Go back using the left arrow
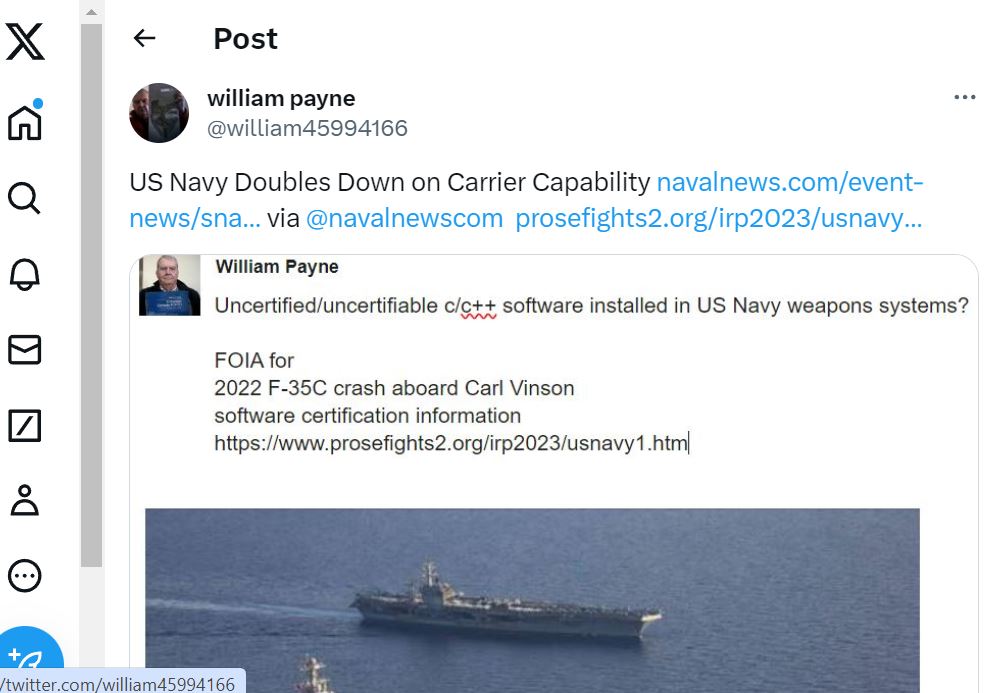The image size is (989, 693). point(144,38)
